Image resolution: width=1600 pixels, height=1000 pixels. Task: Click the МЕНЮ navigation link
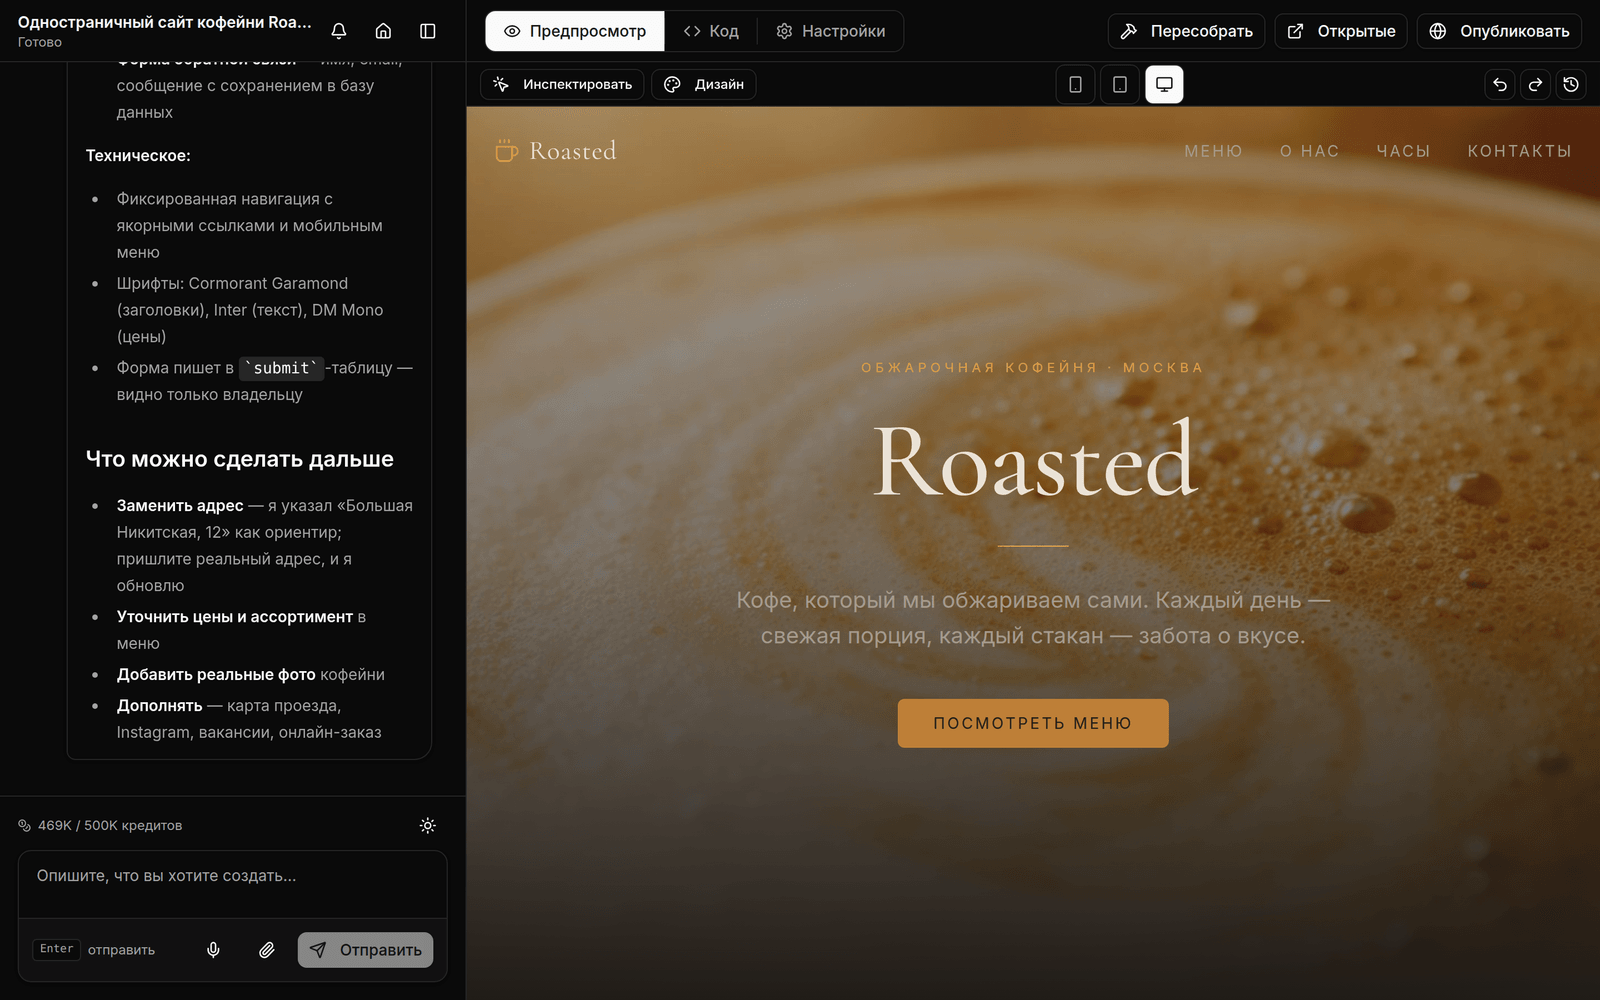[1213, 151]
